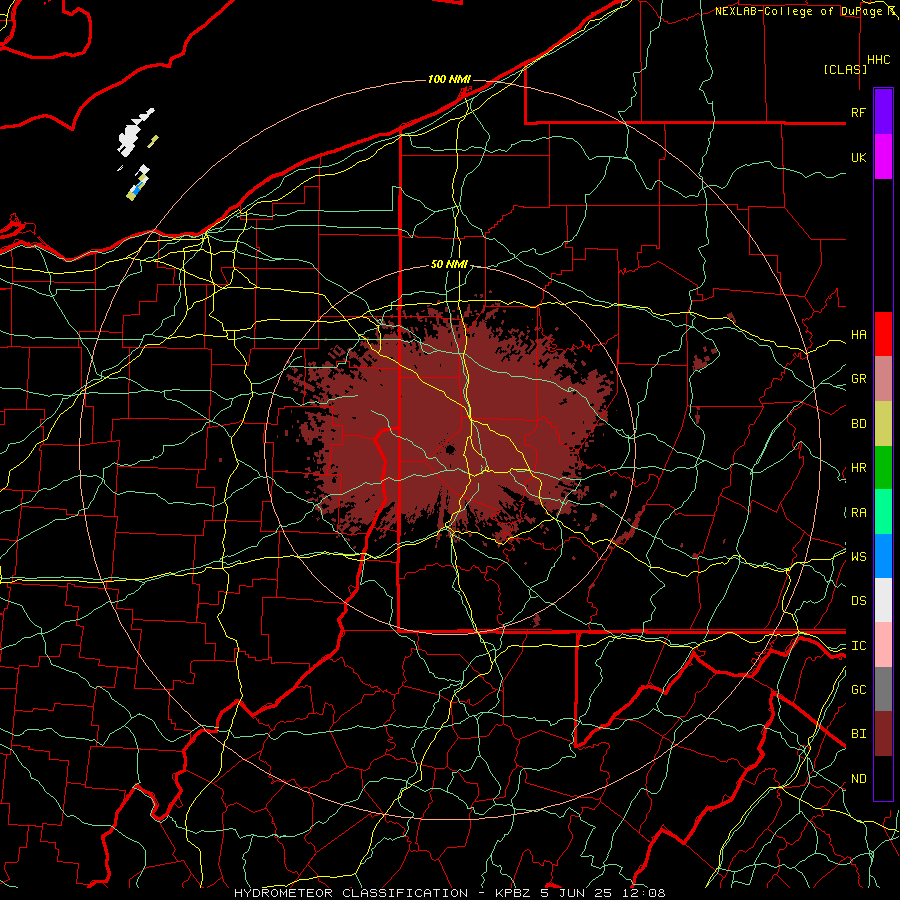Click the gray GC legend swatch

point(883,689)
